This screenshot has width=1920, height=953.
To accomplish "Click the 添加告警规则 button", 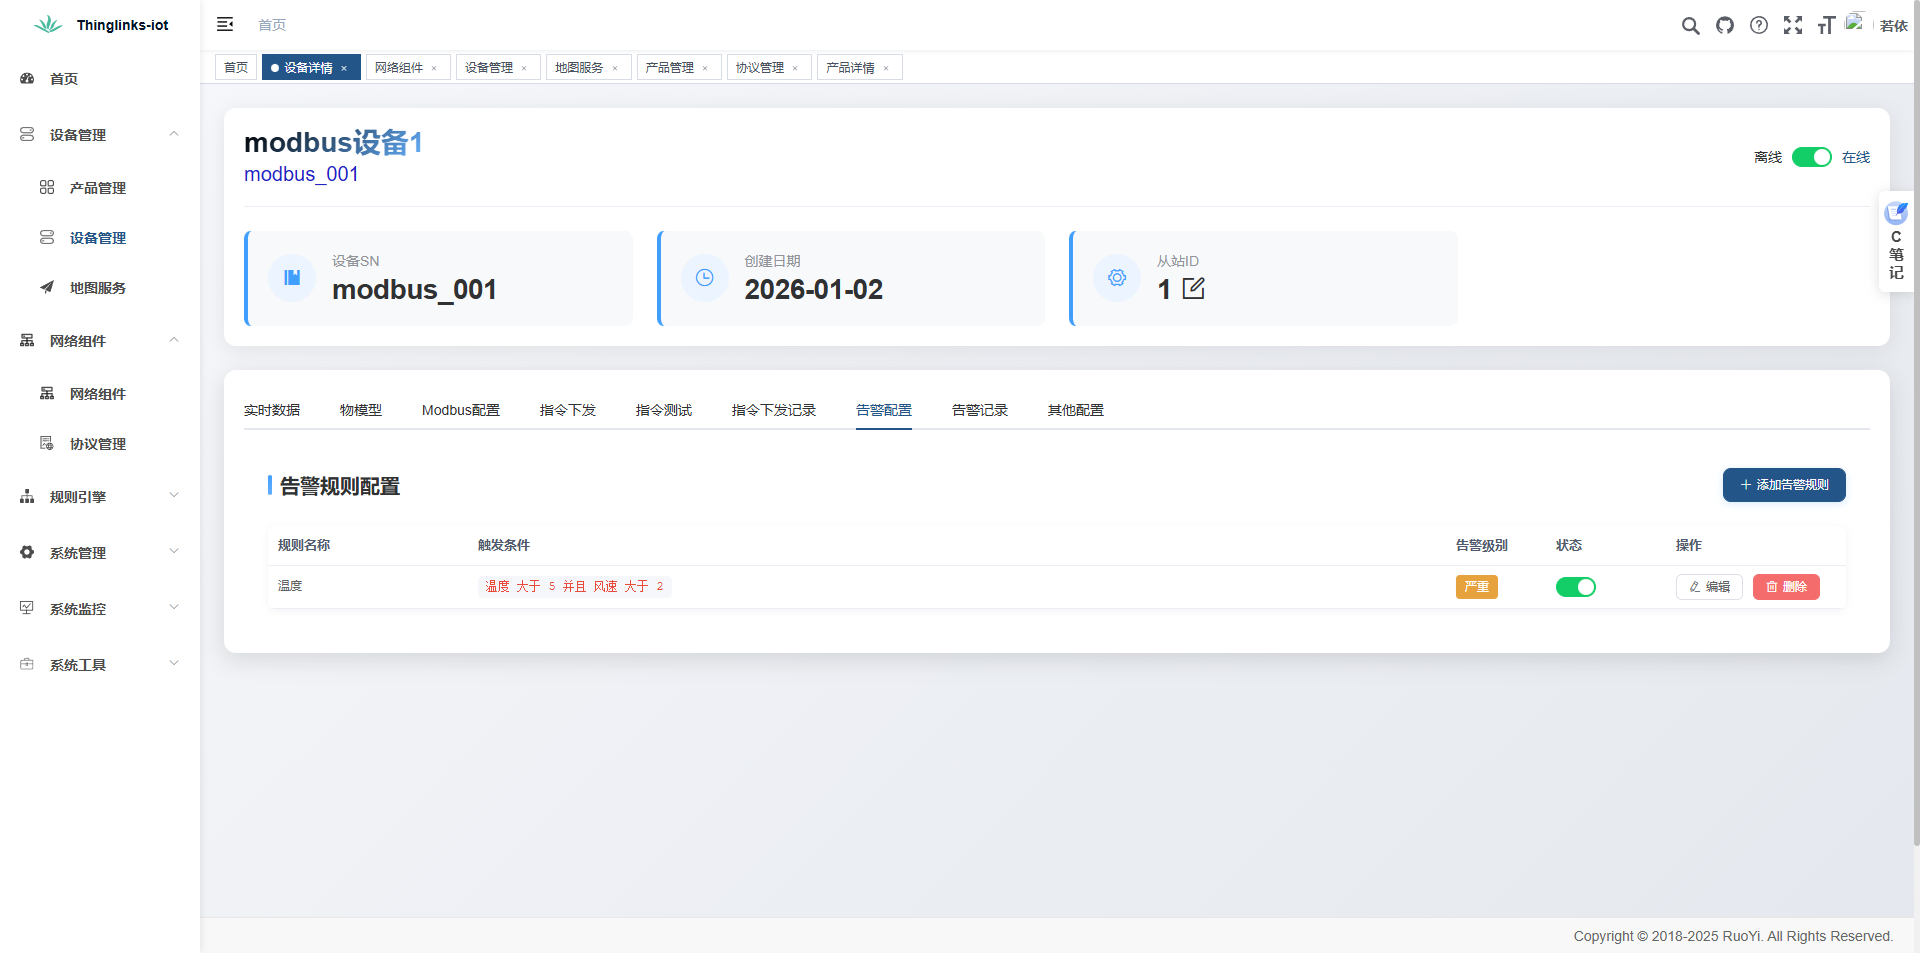I will pyautogui.click(x=1783, y=485).
